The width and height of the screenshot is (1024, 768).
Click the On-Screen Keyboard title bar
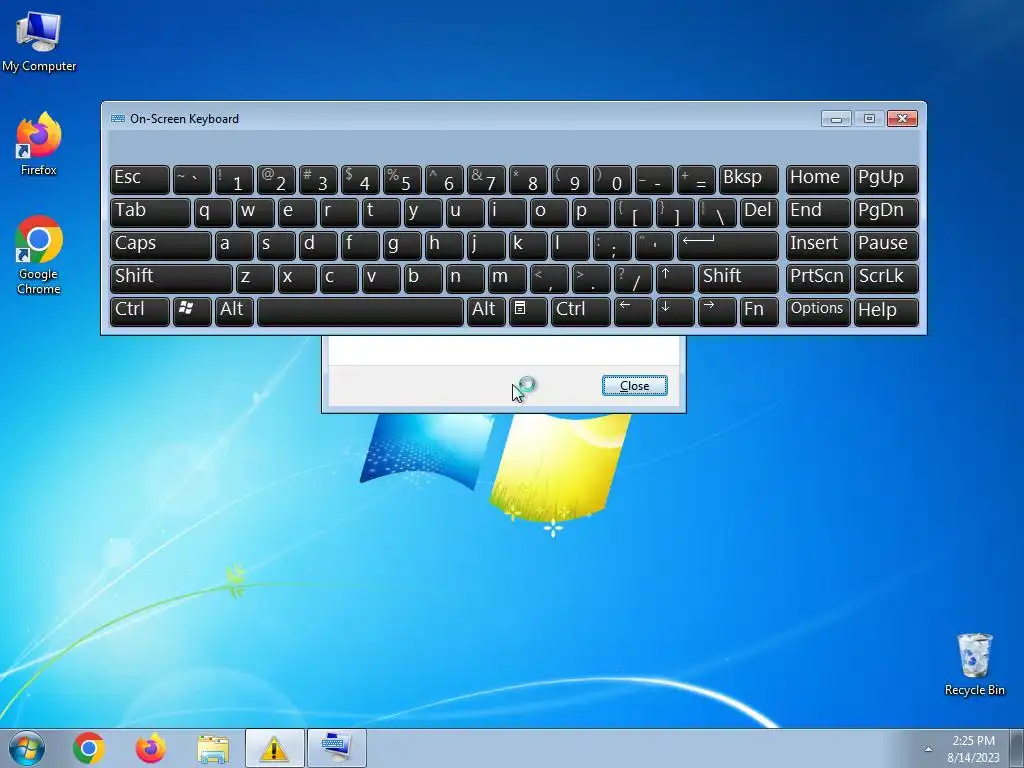coord(464,119)
